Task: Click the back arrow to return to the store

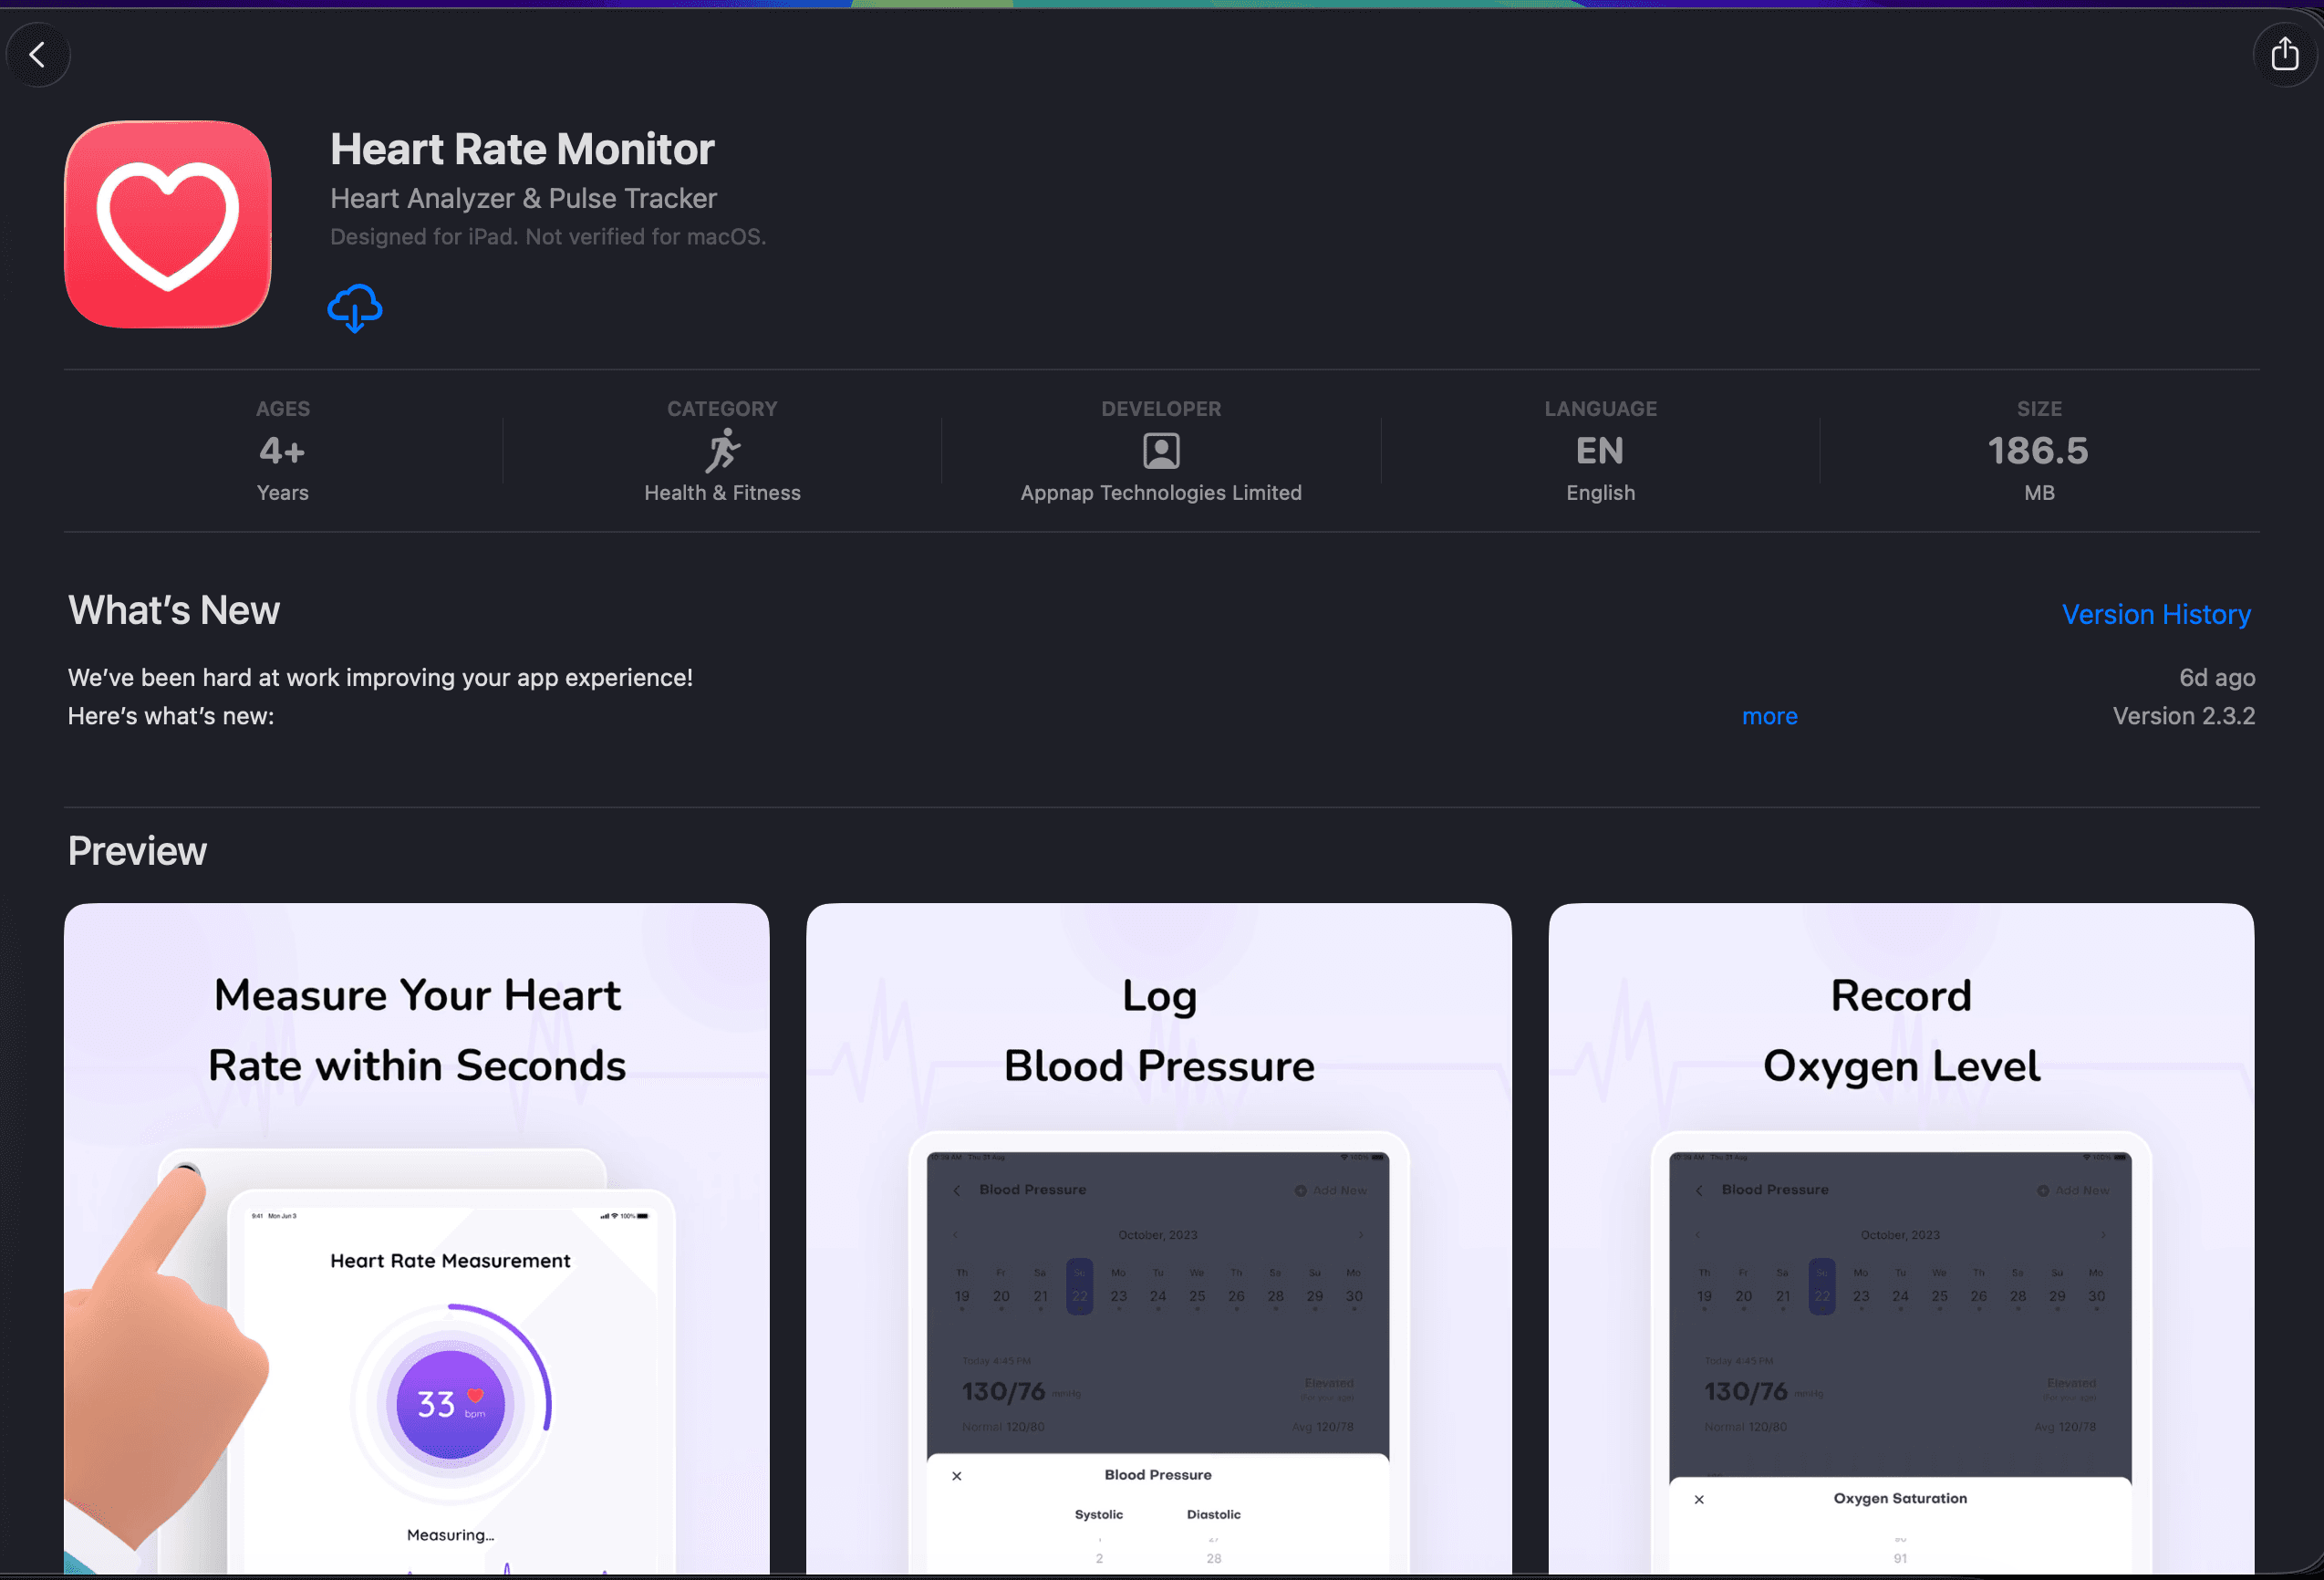Action: click(x=38, y=54)
